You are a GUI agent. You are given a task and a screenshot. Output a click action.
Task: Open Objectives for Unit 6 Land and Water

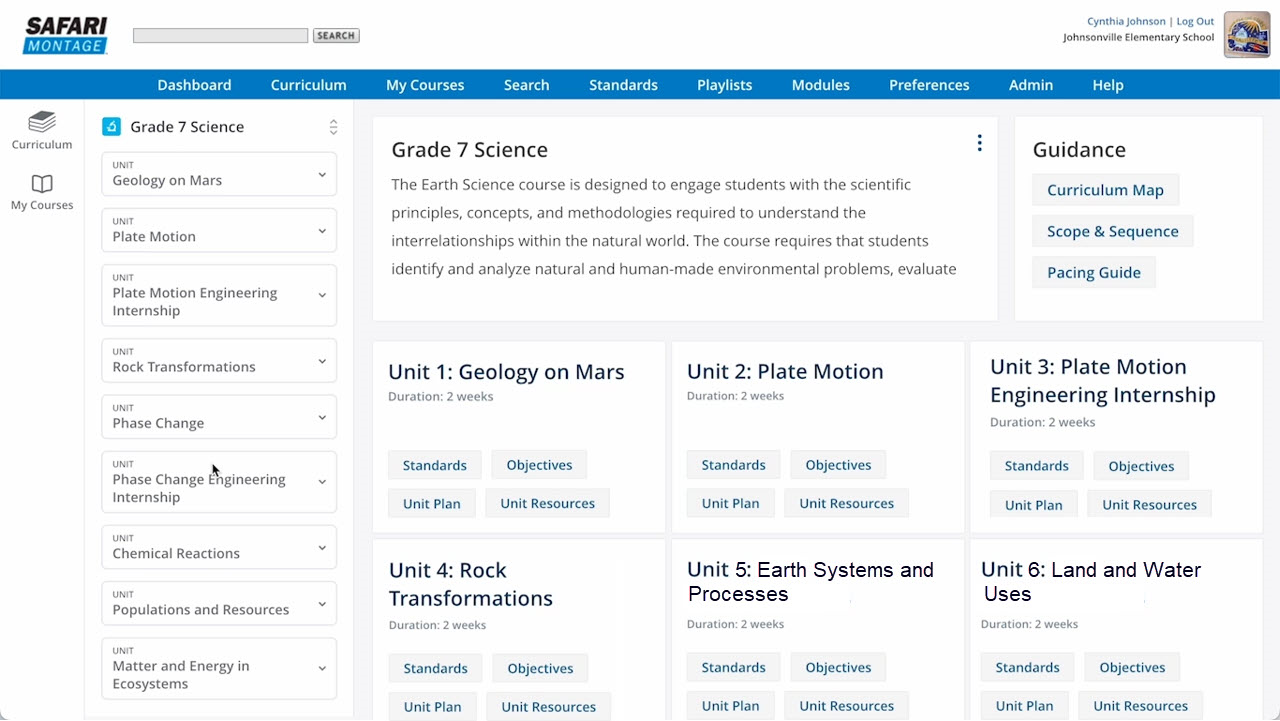coord(1132,667)
